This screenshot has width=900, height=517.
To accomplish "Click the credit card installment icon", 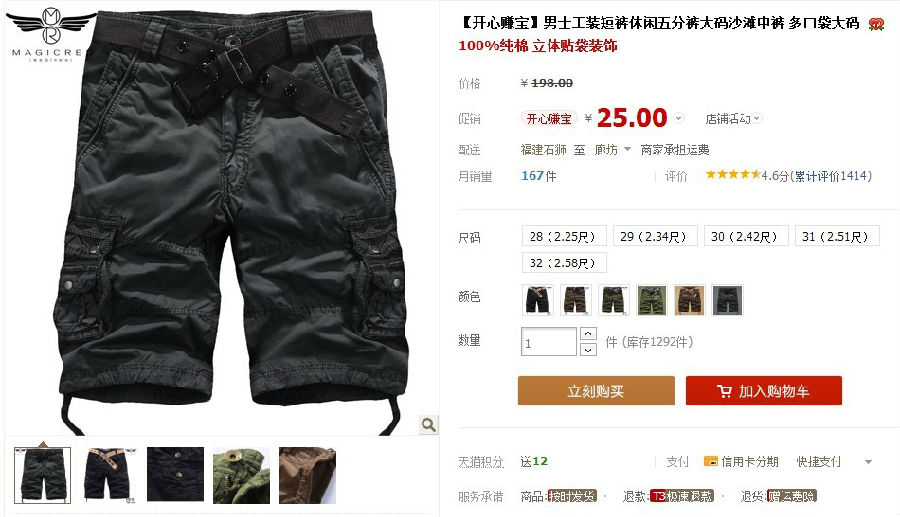I will 711,461.
